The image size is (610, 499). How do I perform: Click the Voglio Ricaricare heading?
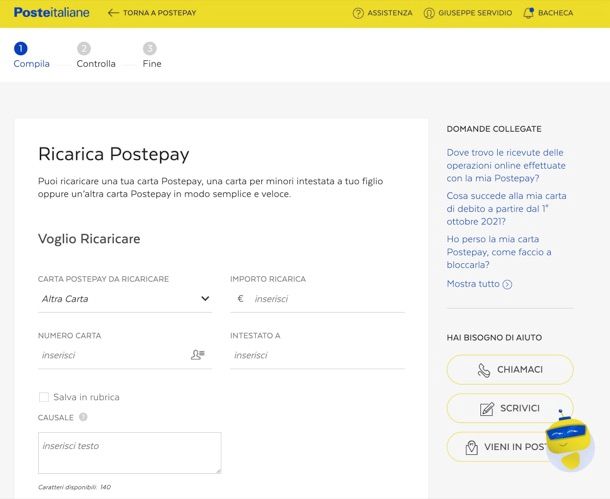tap(89, 239)
